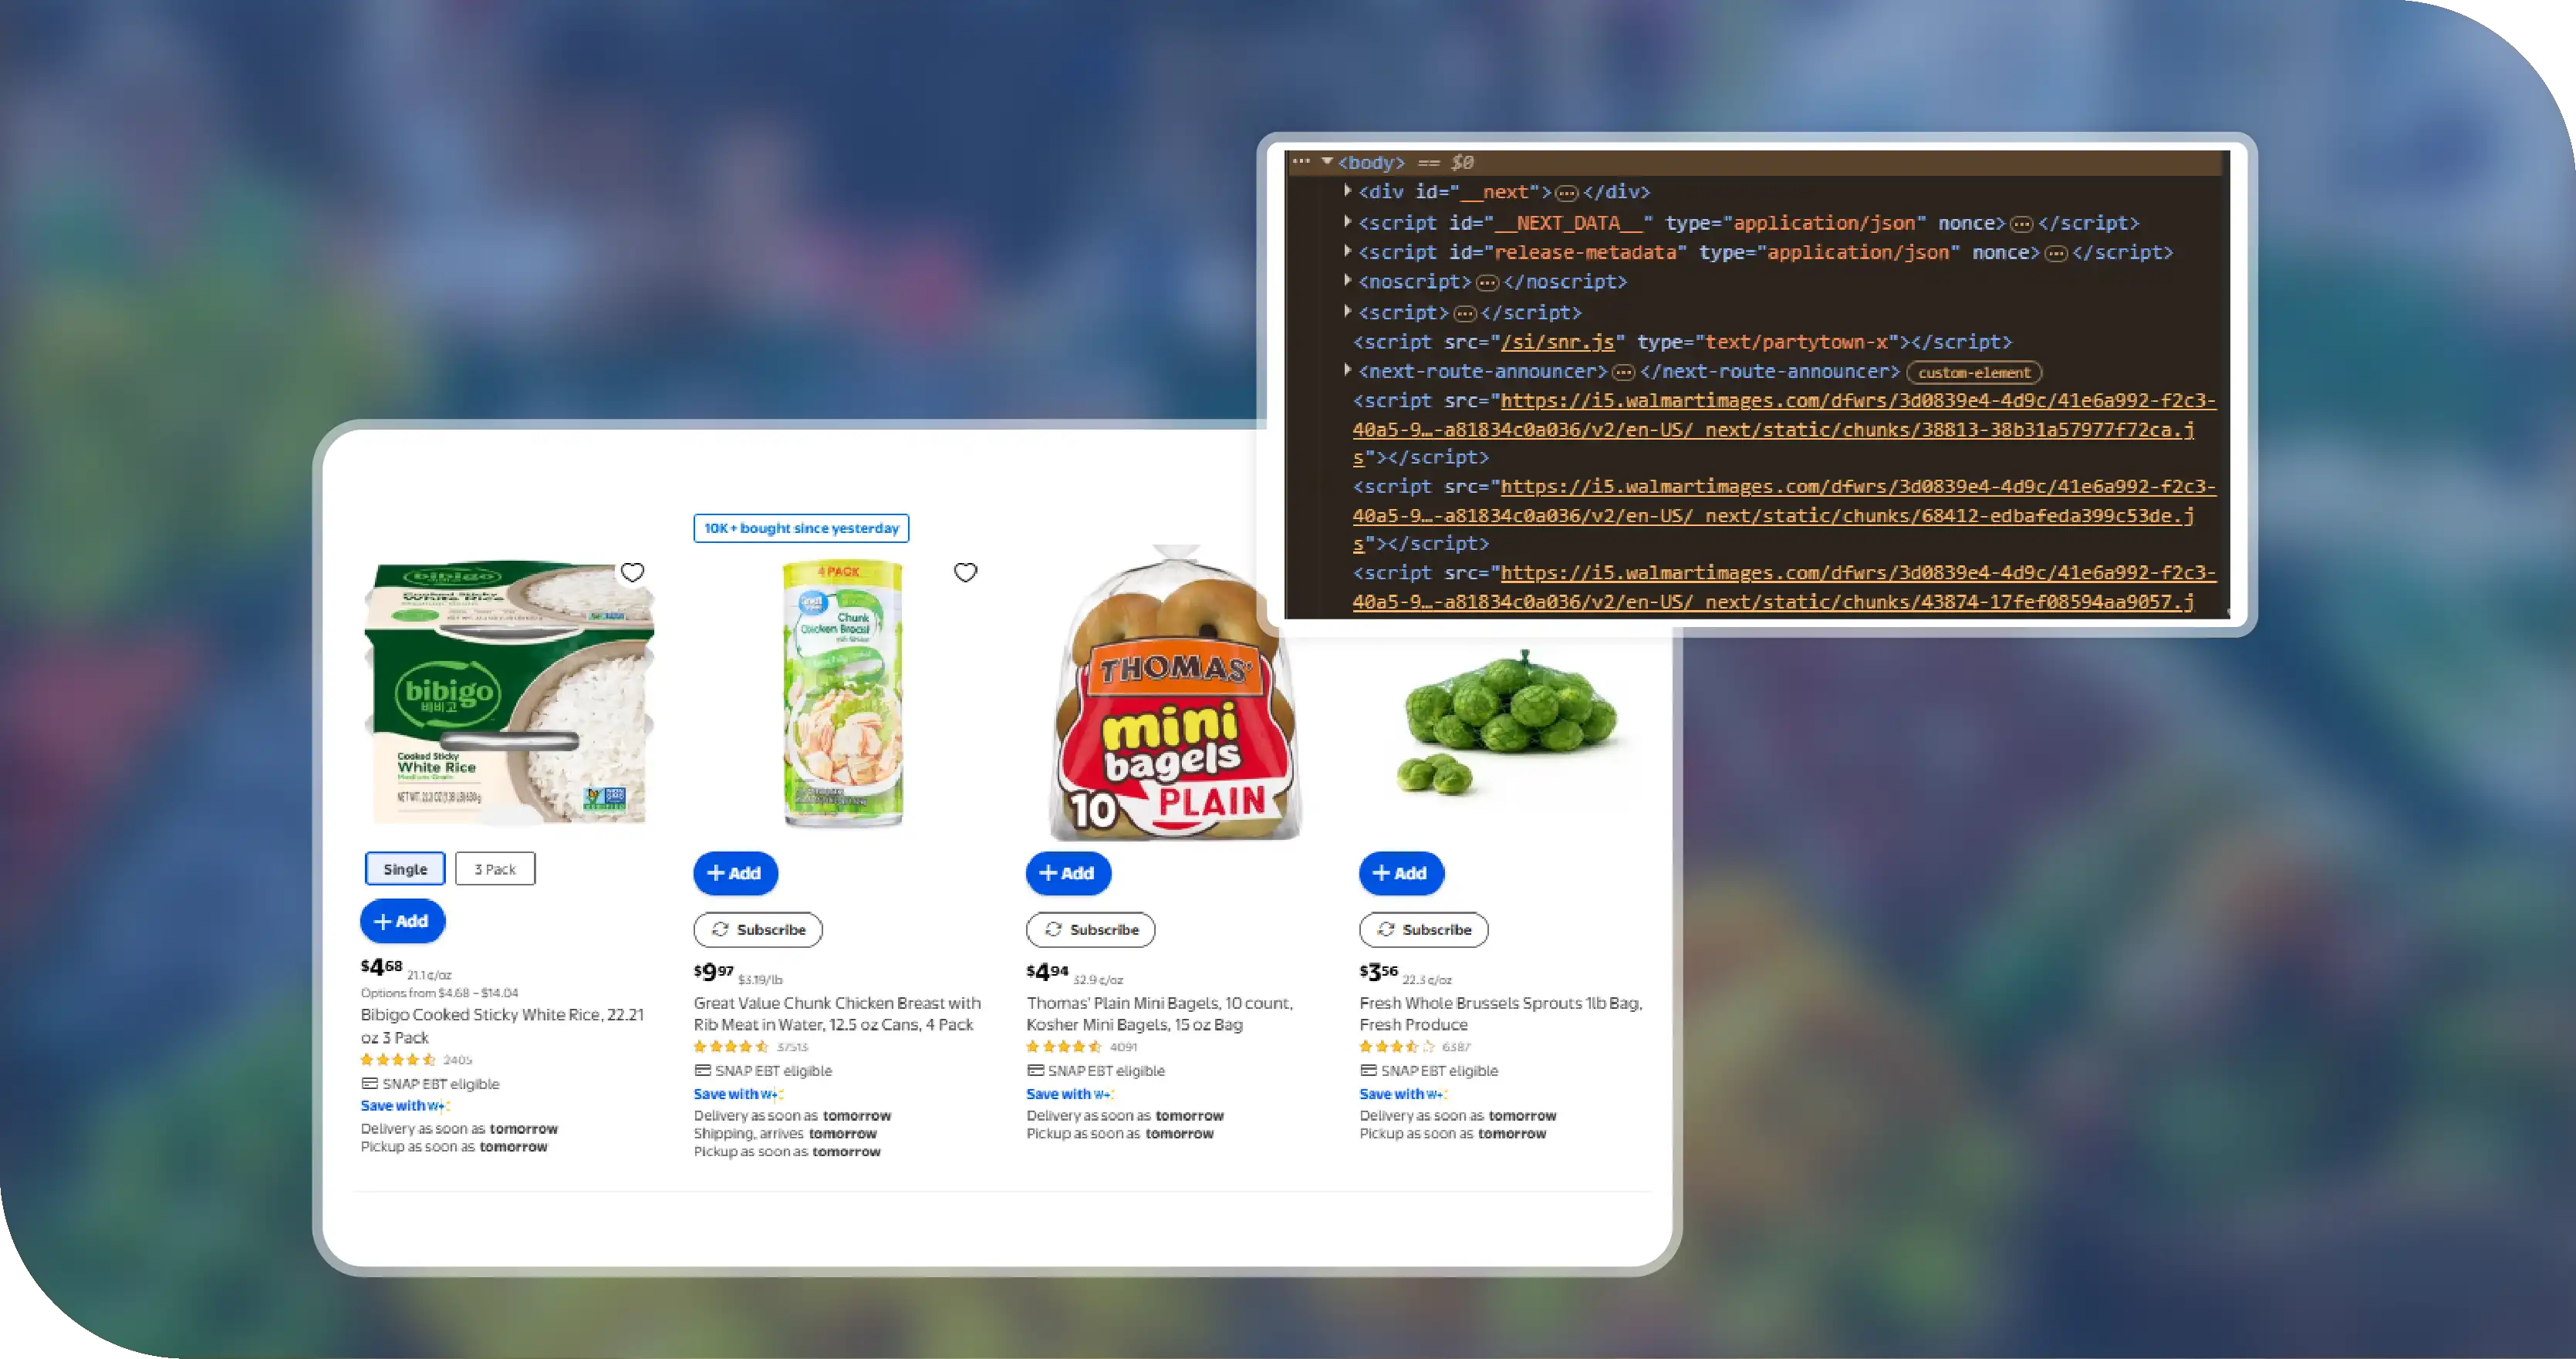Subscribe to Thomas' Plain Mini Bagels
2576x1359 pixels.
[1091, 930]
